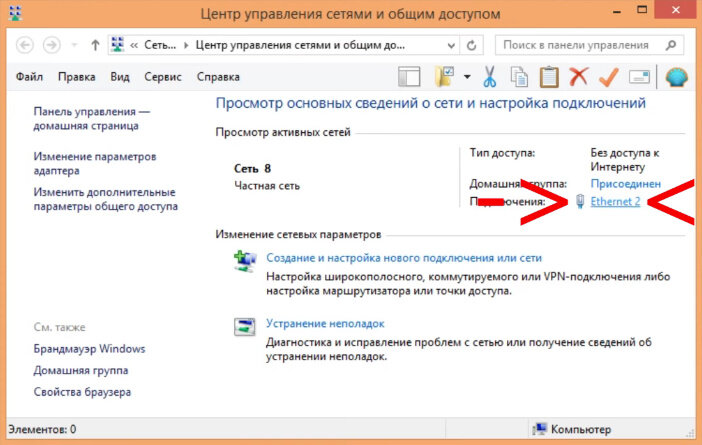Expand the folder options dropdown arrow

[x=467, y=77]
